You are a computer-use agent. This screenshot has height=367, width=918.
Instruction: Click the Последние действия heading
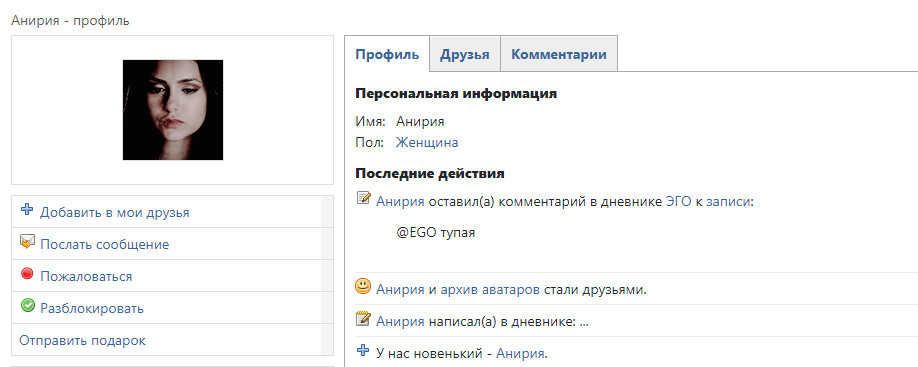[430, 174]
